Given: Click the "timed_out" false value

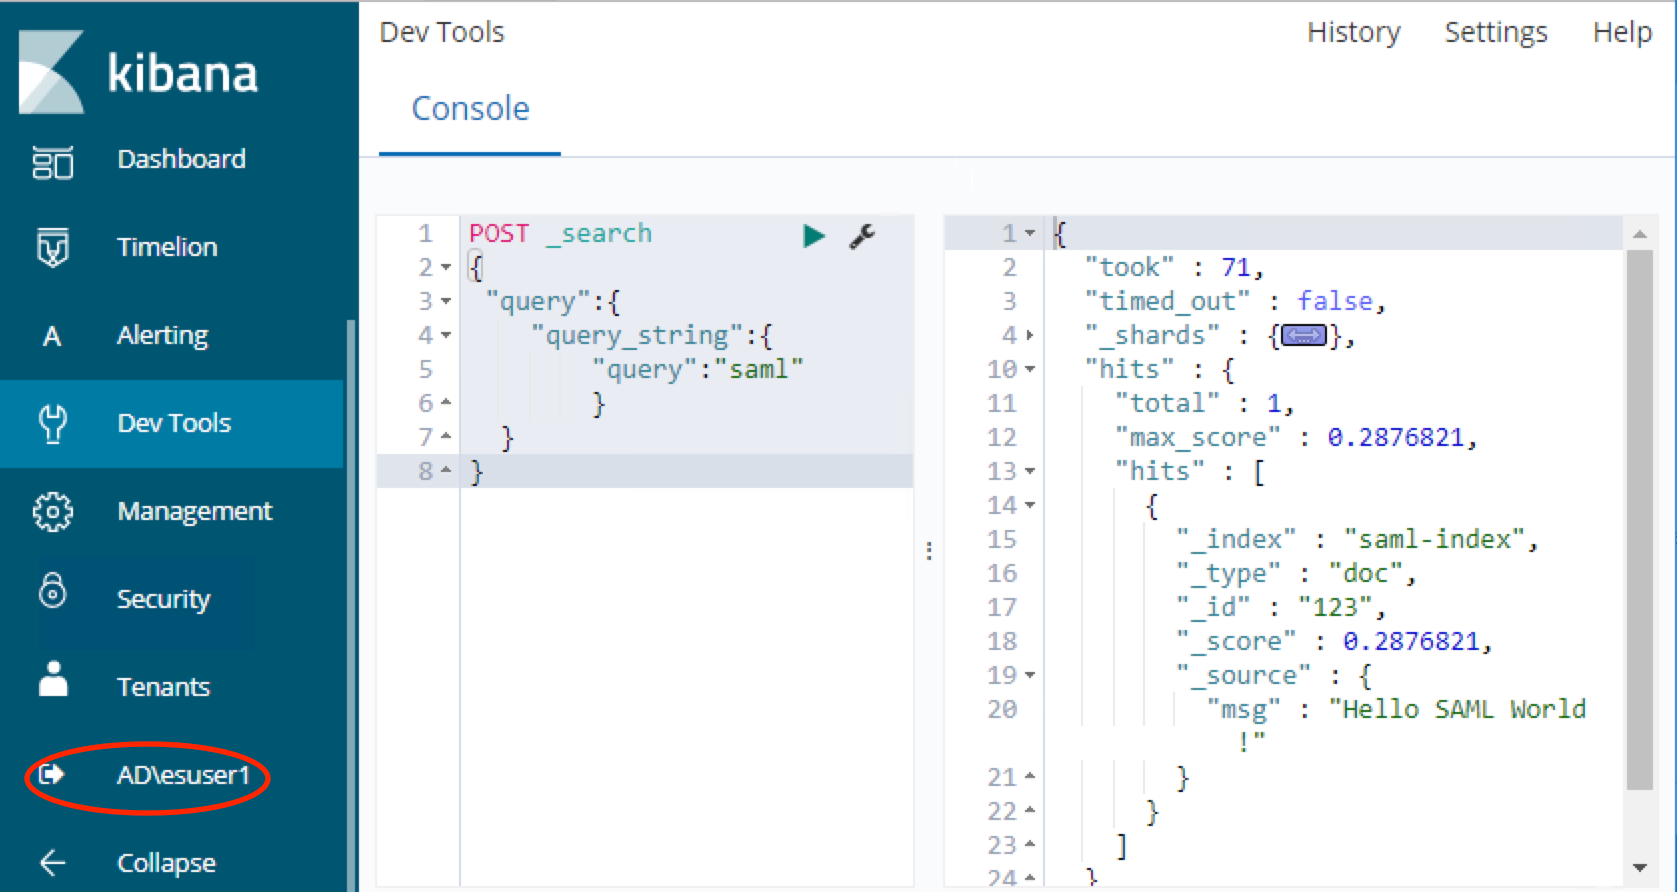Looking at the screenshot, I should (1335, 302).
